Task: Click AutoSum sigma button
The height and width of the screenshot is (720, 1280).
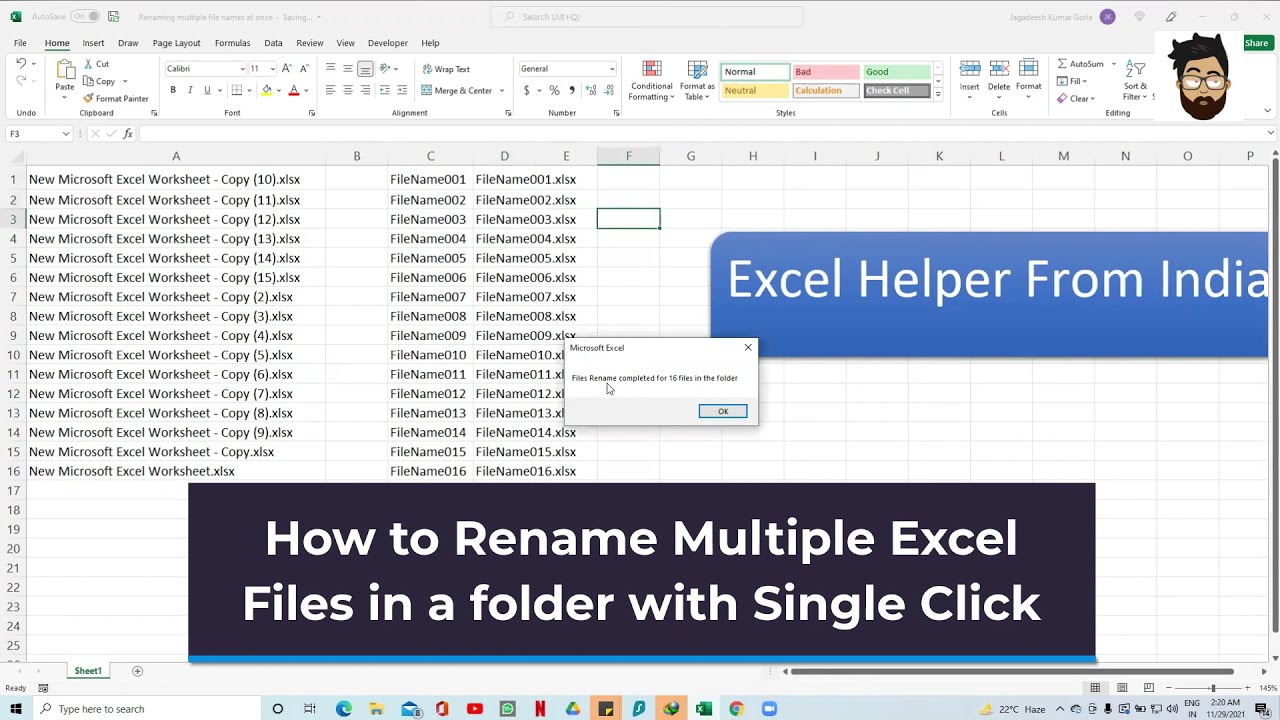Action: [1081, 64]
